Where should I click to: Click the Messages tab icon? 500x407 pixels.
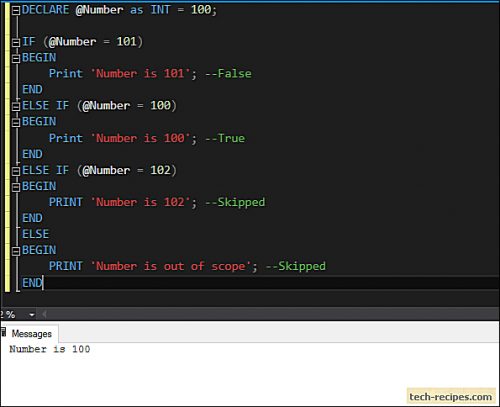pyautogui.click(x=4, y=332)
